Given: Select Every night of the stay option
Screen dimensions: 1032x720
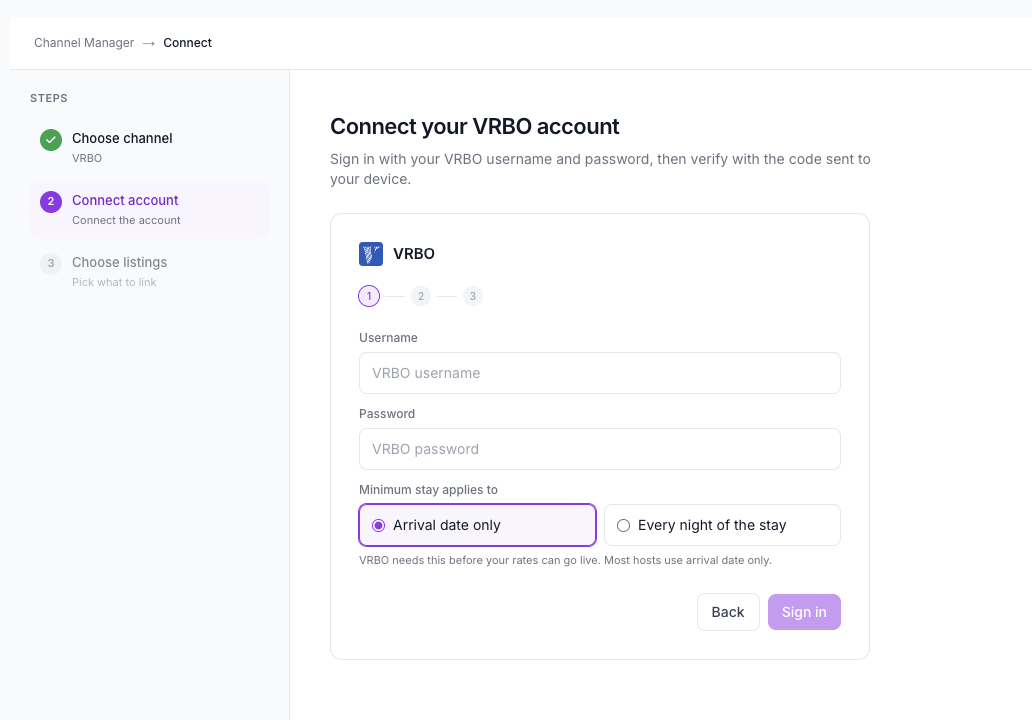Looking at the screenshot, I should [722, 525].
